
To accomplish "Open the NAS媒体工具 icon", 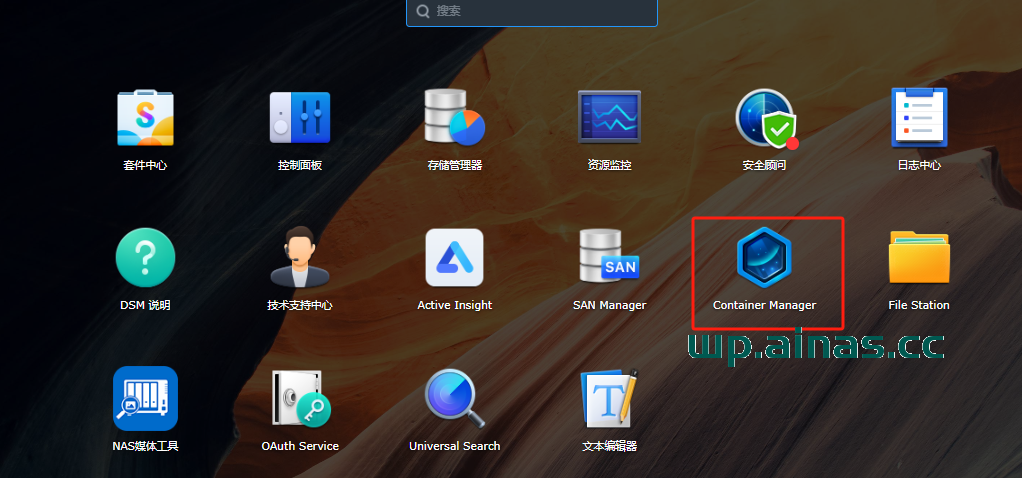I will pyautogui.click(x=145, y=398).
